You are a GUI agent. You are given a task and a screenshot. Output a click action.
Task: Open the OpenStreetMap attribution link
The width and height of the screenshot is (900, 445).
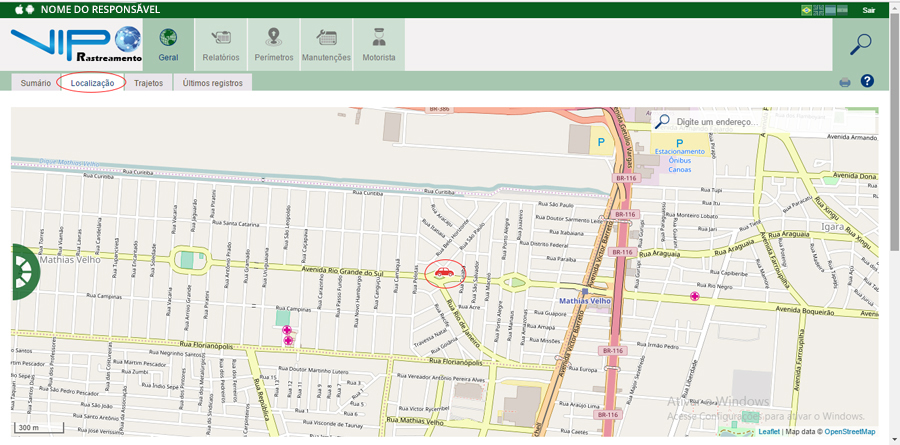pos(850,432)
